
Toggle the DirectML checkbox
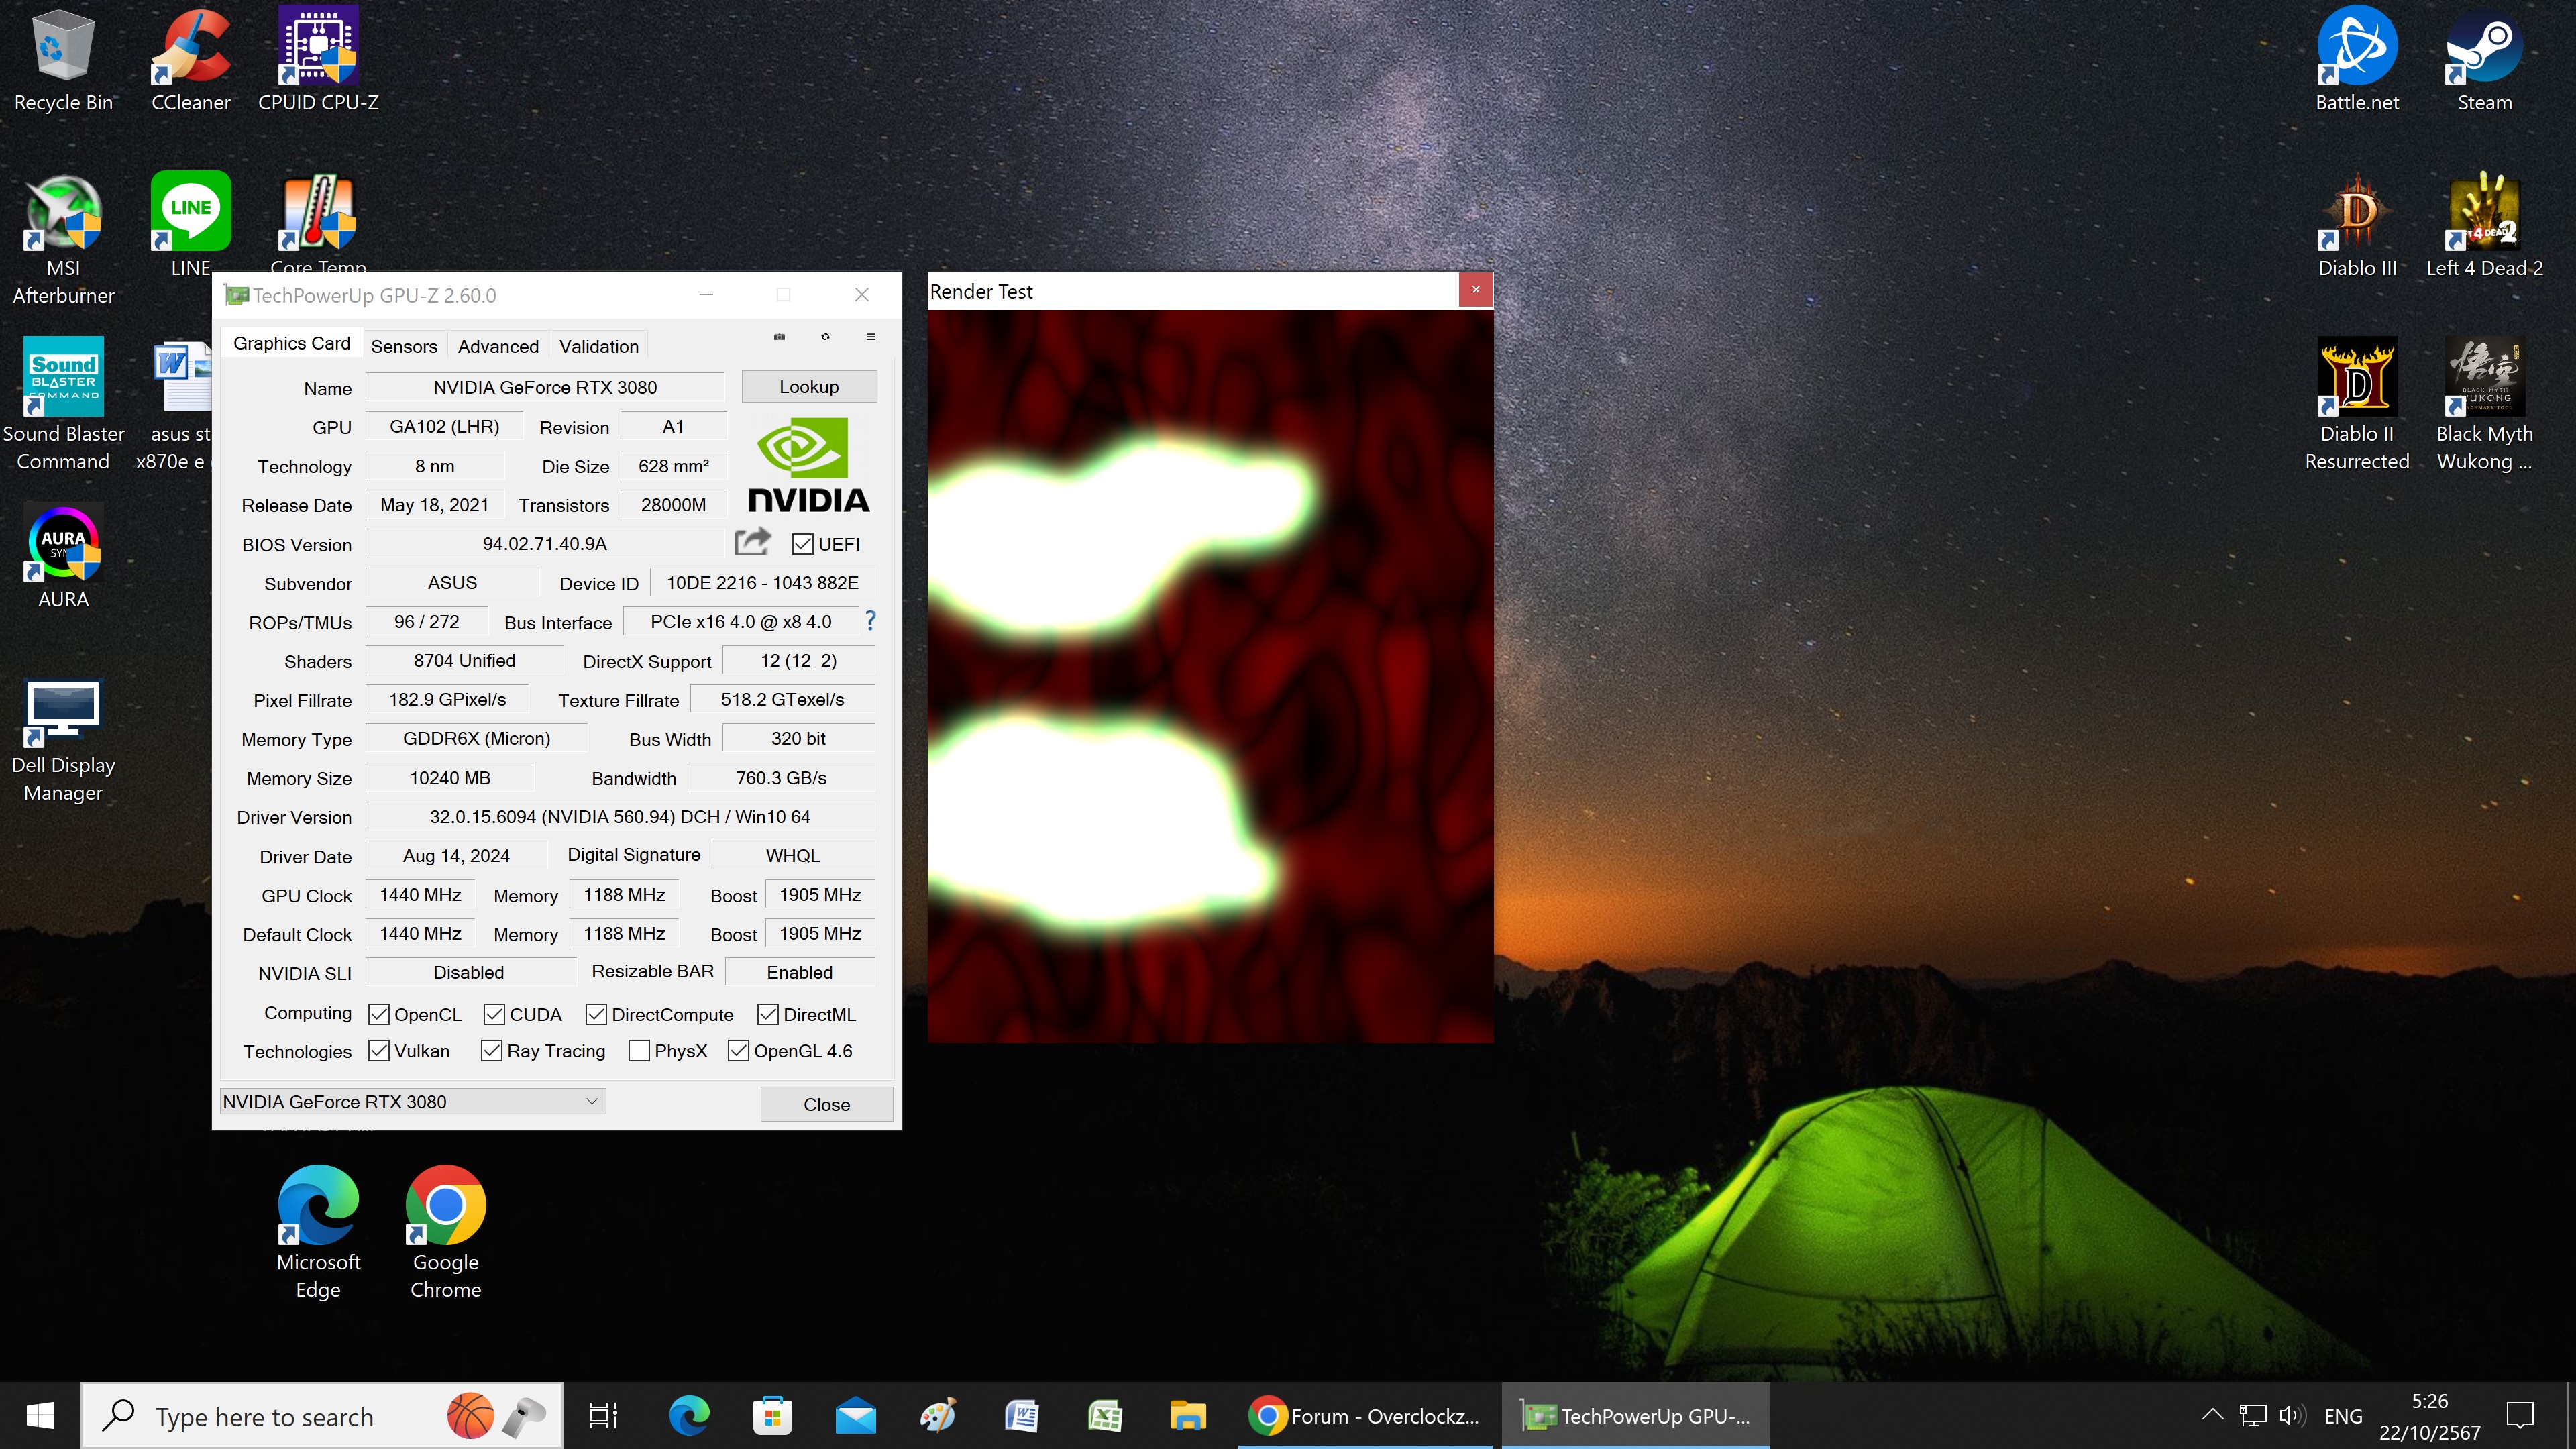768,1014
